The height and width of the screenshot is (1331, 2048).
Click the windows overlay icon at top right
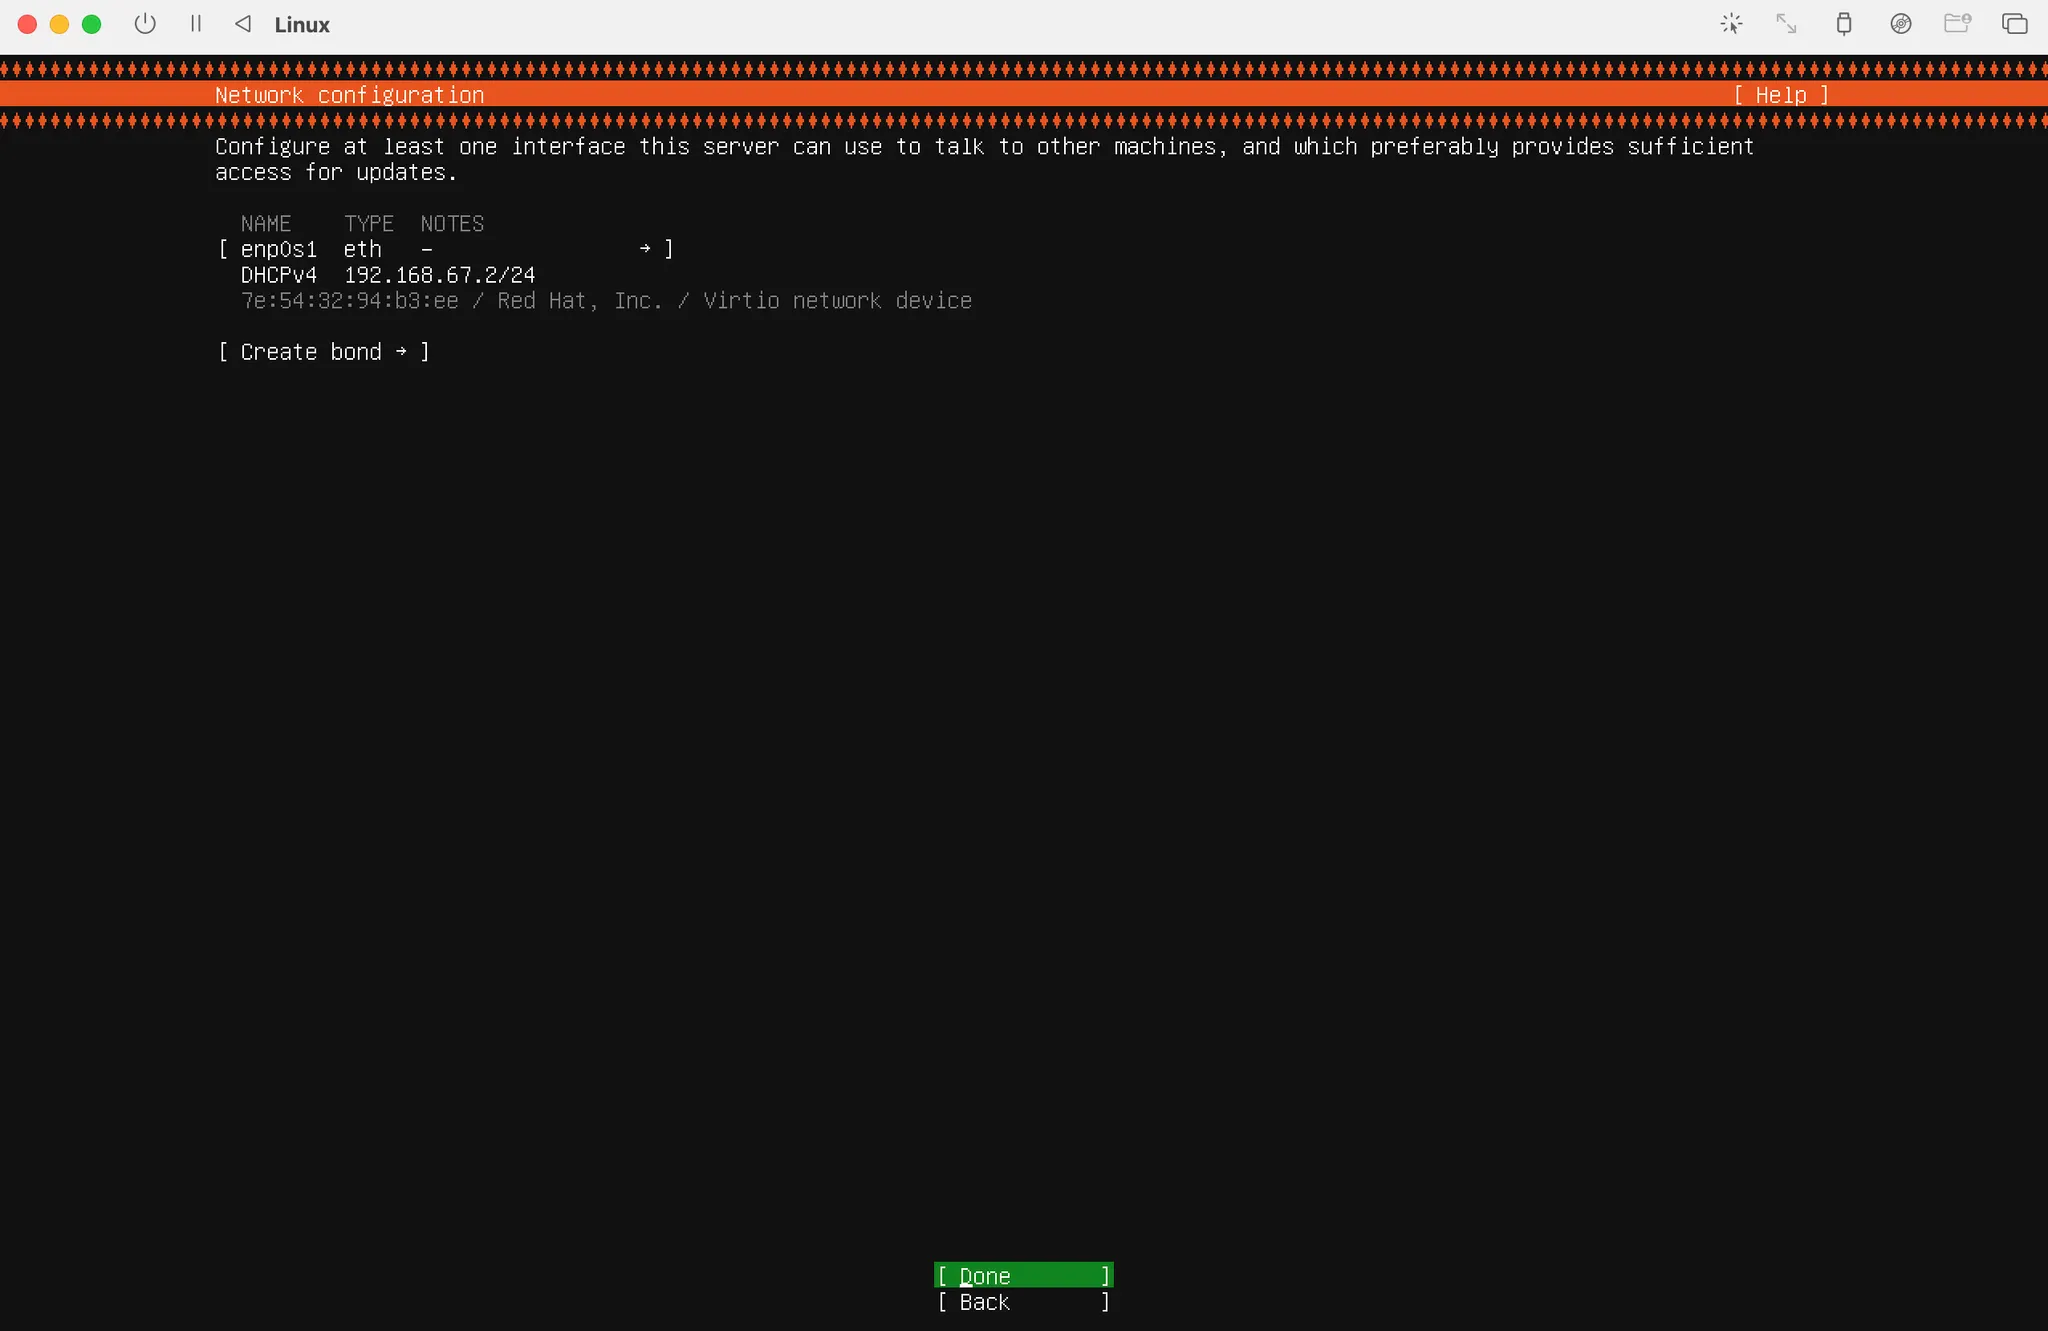point(2014,24)
